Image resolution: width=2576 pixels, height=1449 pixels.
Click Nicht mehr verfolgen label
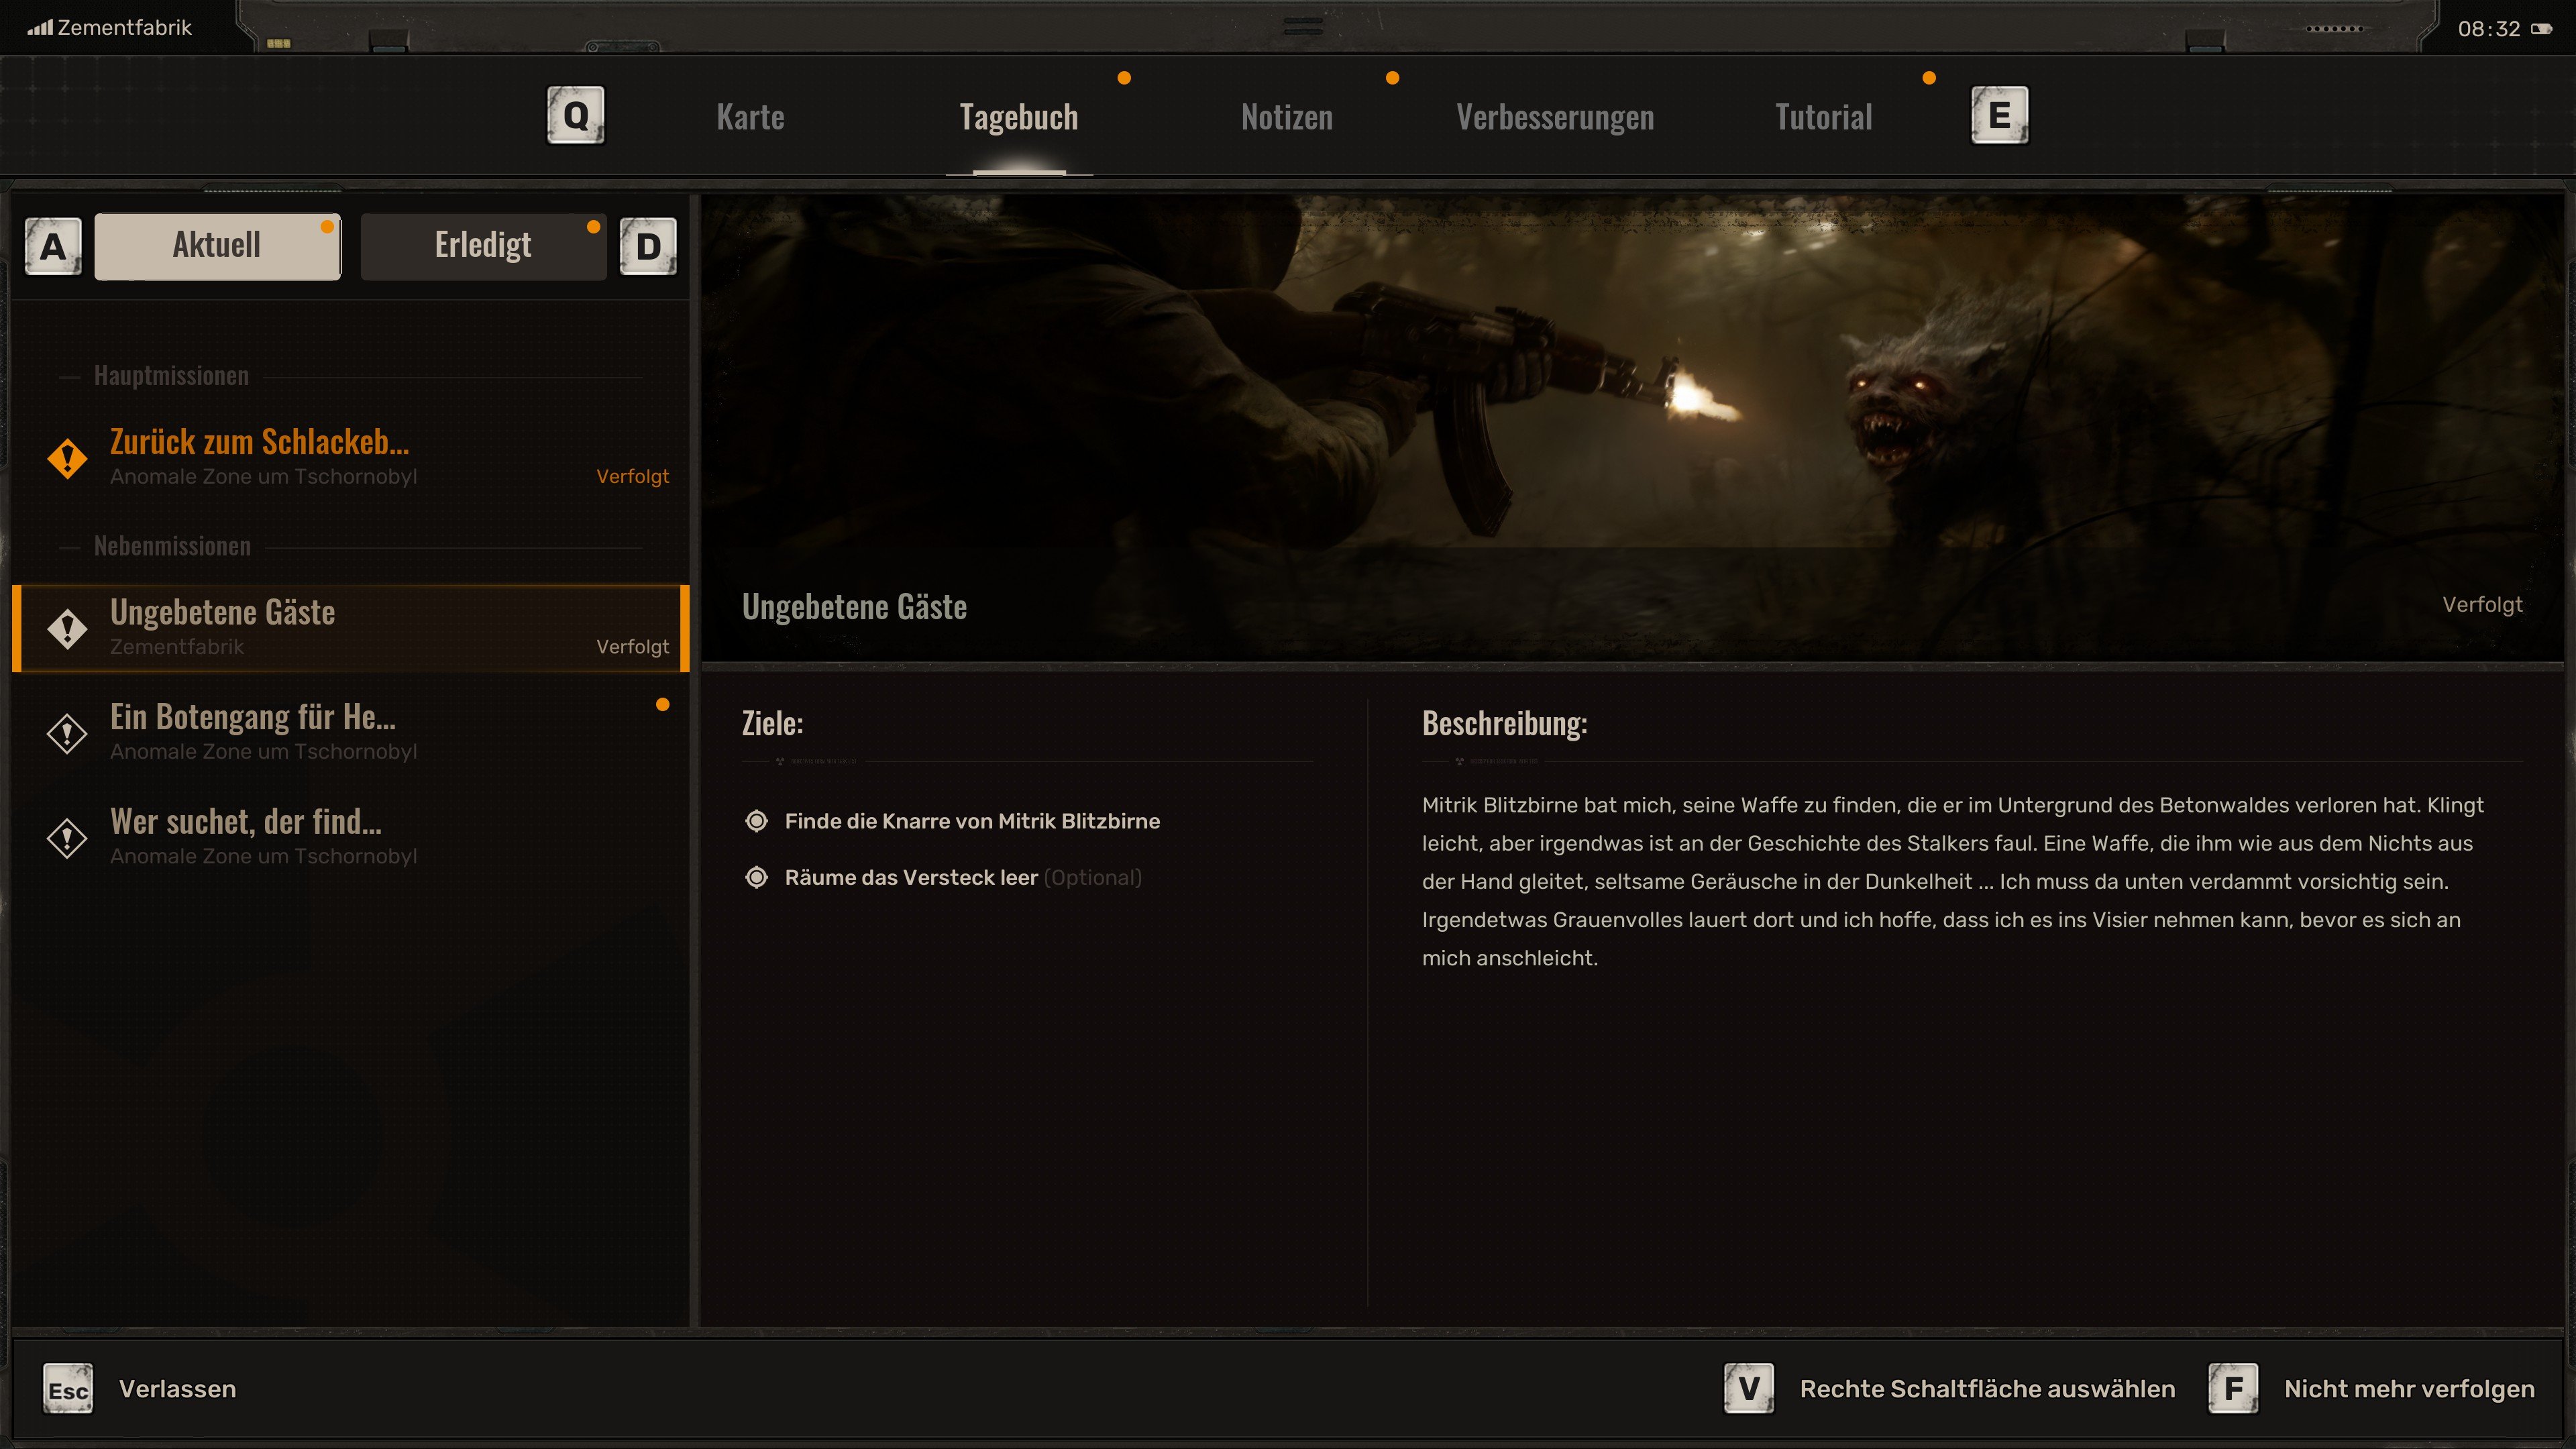point(2409,1389)
